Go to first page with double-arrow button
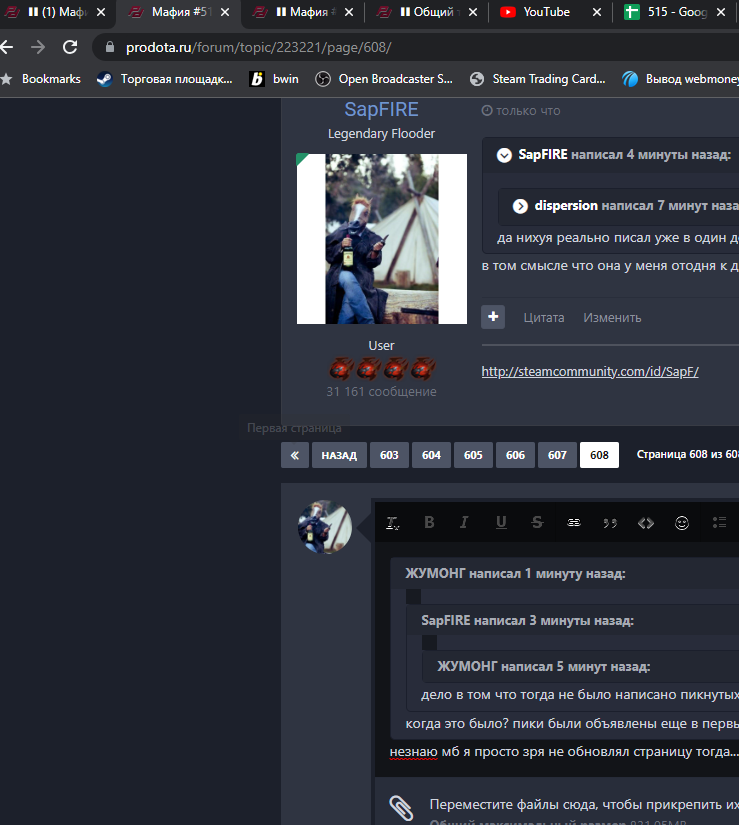 (x=294, y=455)
